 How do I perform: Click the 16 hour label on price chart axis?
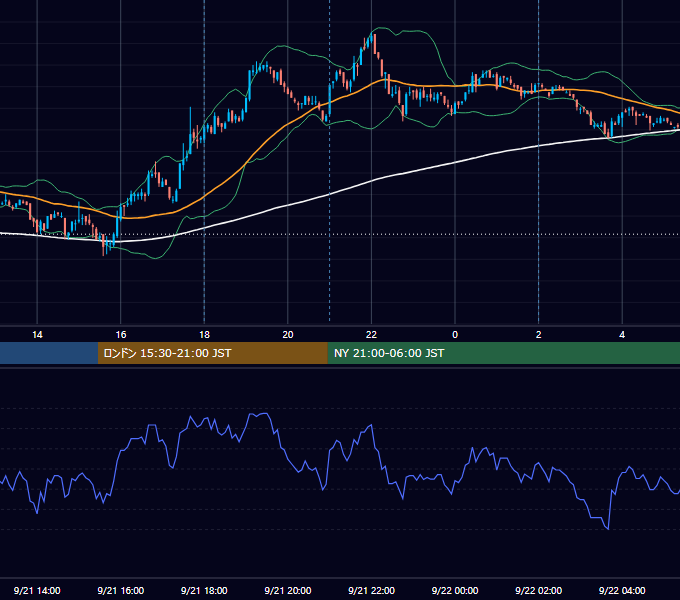121,335
